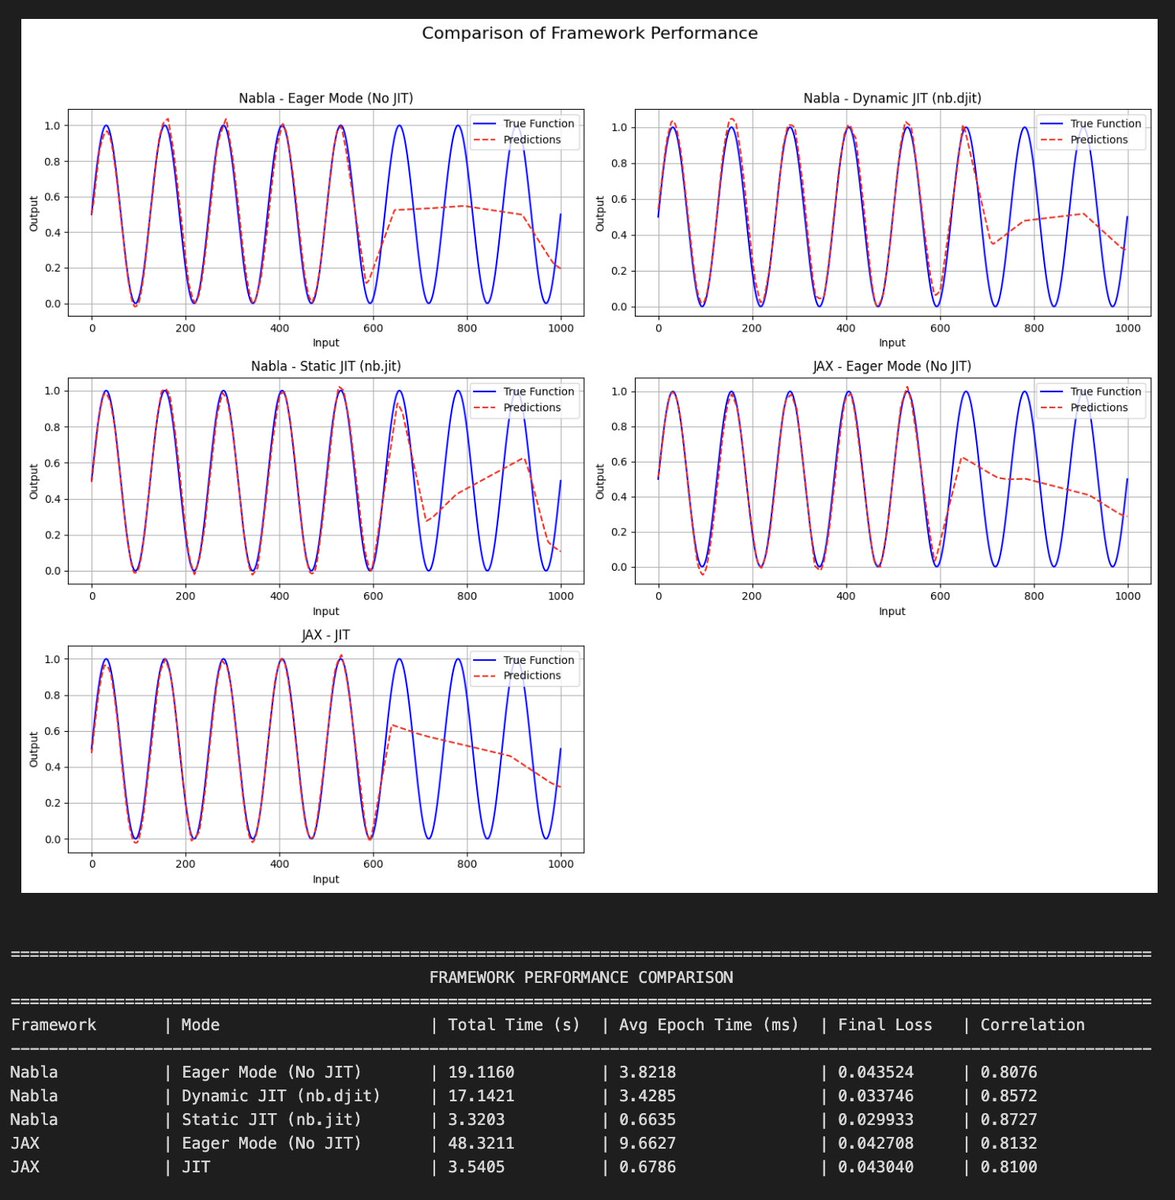This screenshot has height=1200, width=1175.
Task: Click the total time value 17.1421
Action: tap(481, 1096)
